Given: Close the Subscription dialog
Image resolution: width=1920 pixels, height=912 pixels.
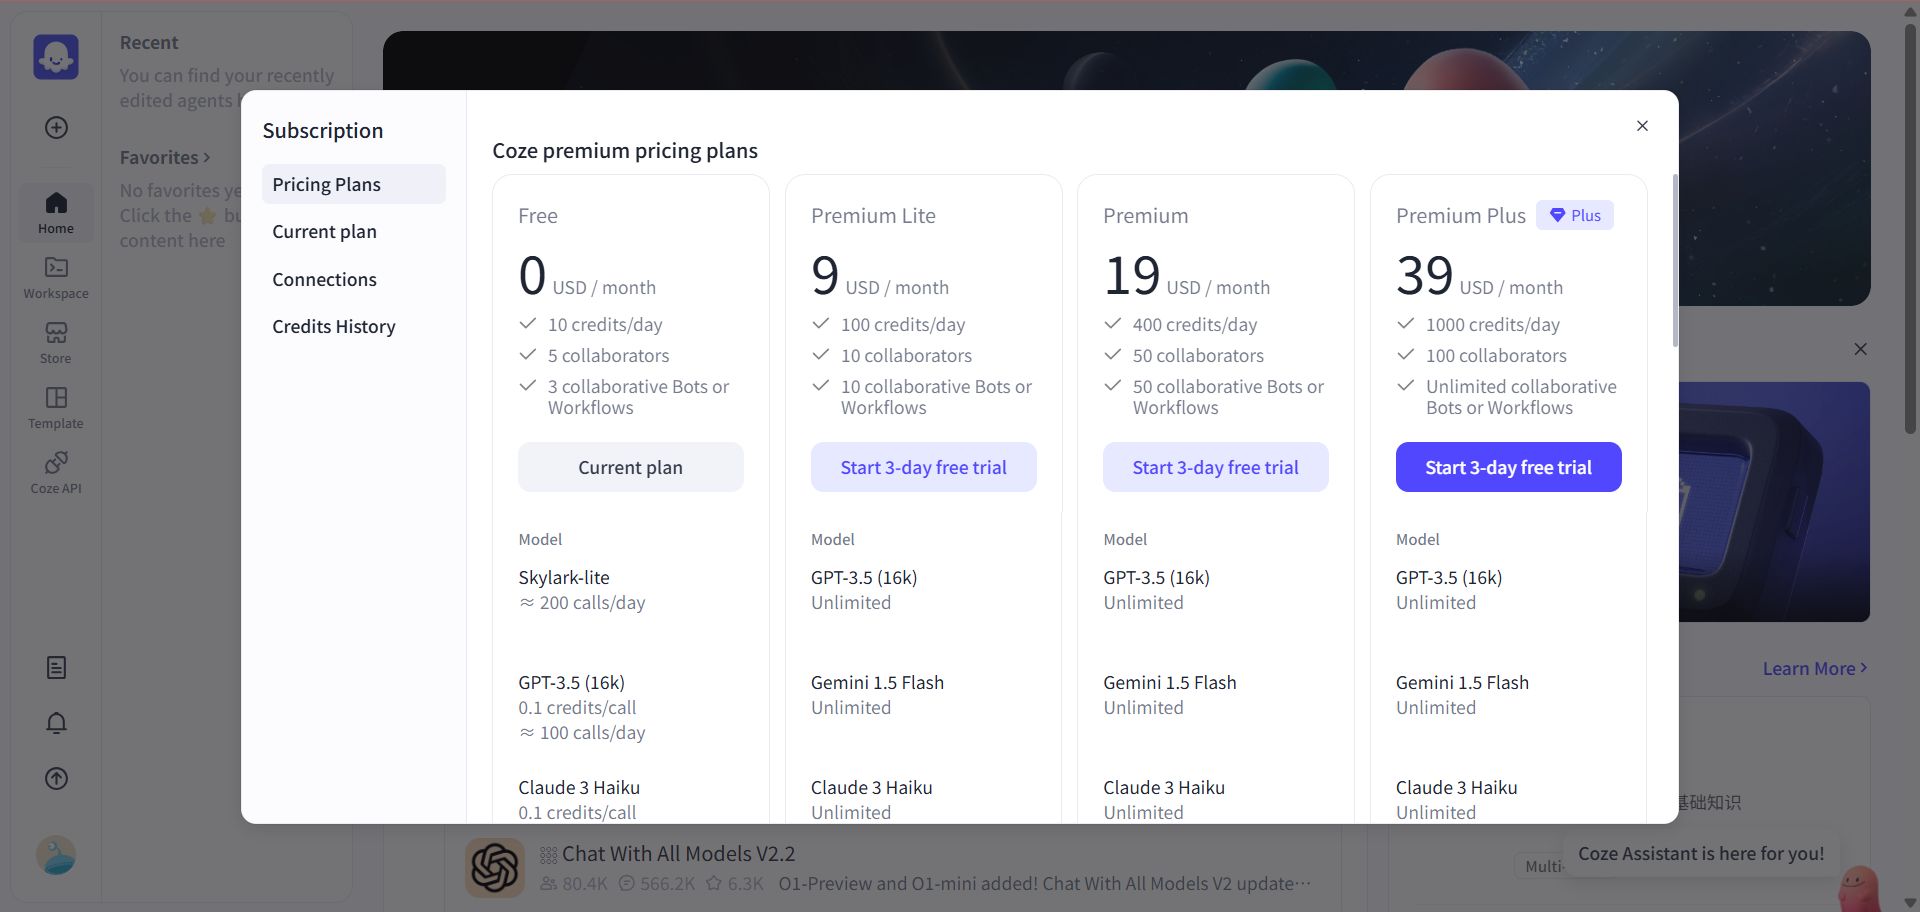Looking at the screenshot, I should click(1642, 126).
